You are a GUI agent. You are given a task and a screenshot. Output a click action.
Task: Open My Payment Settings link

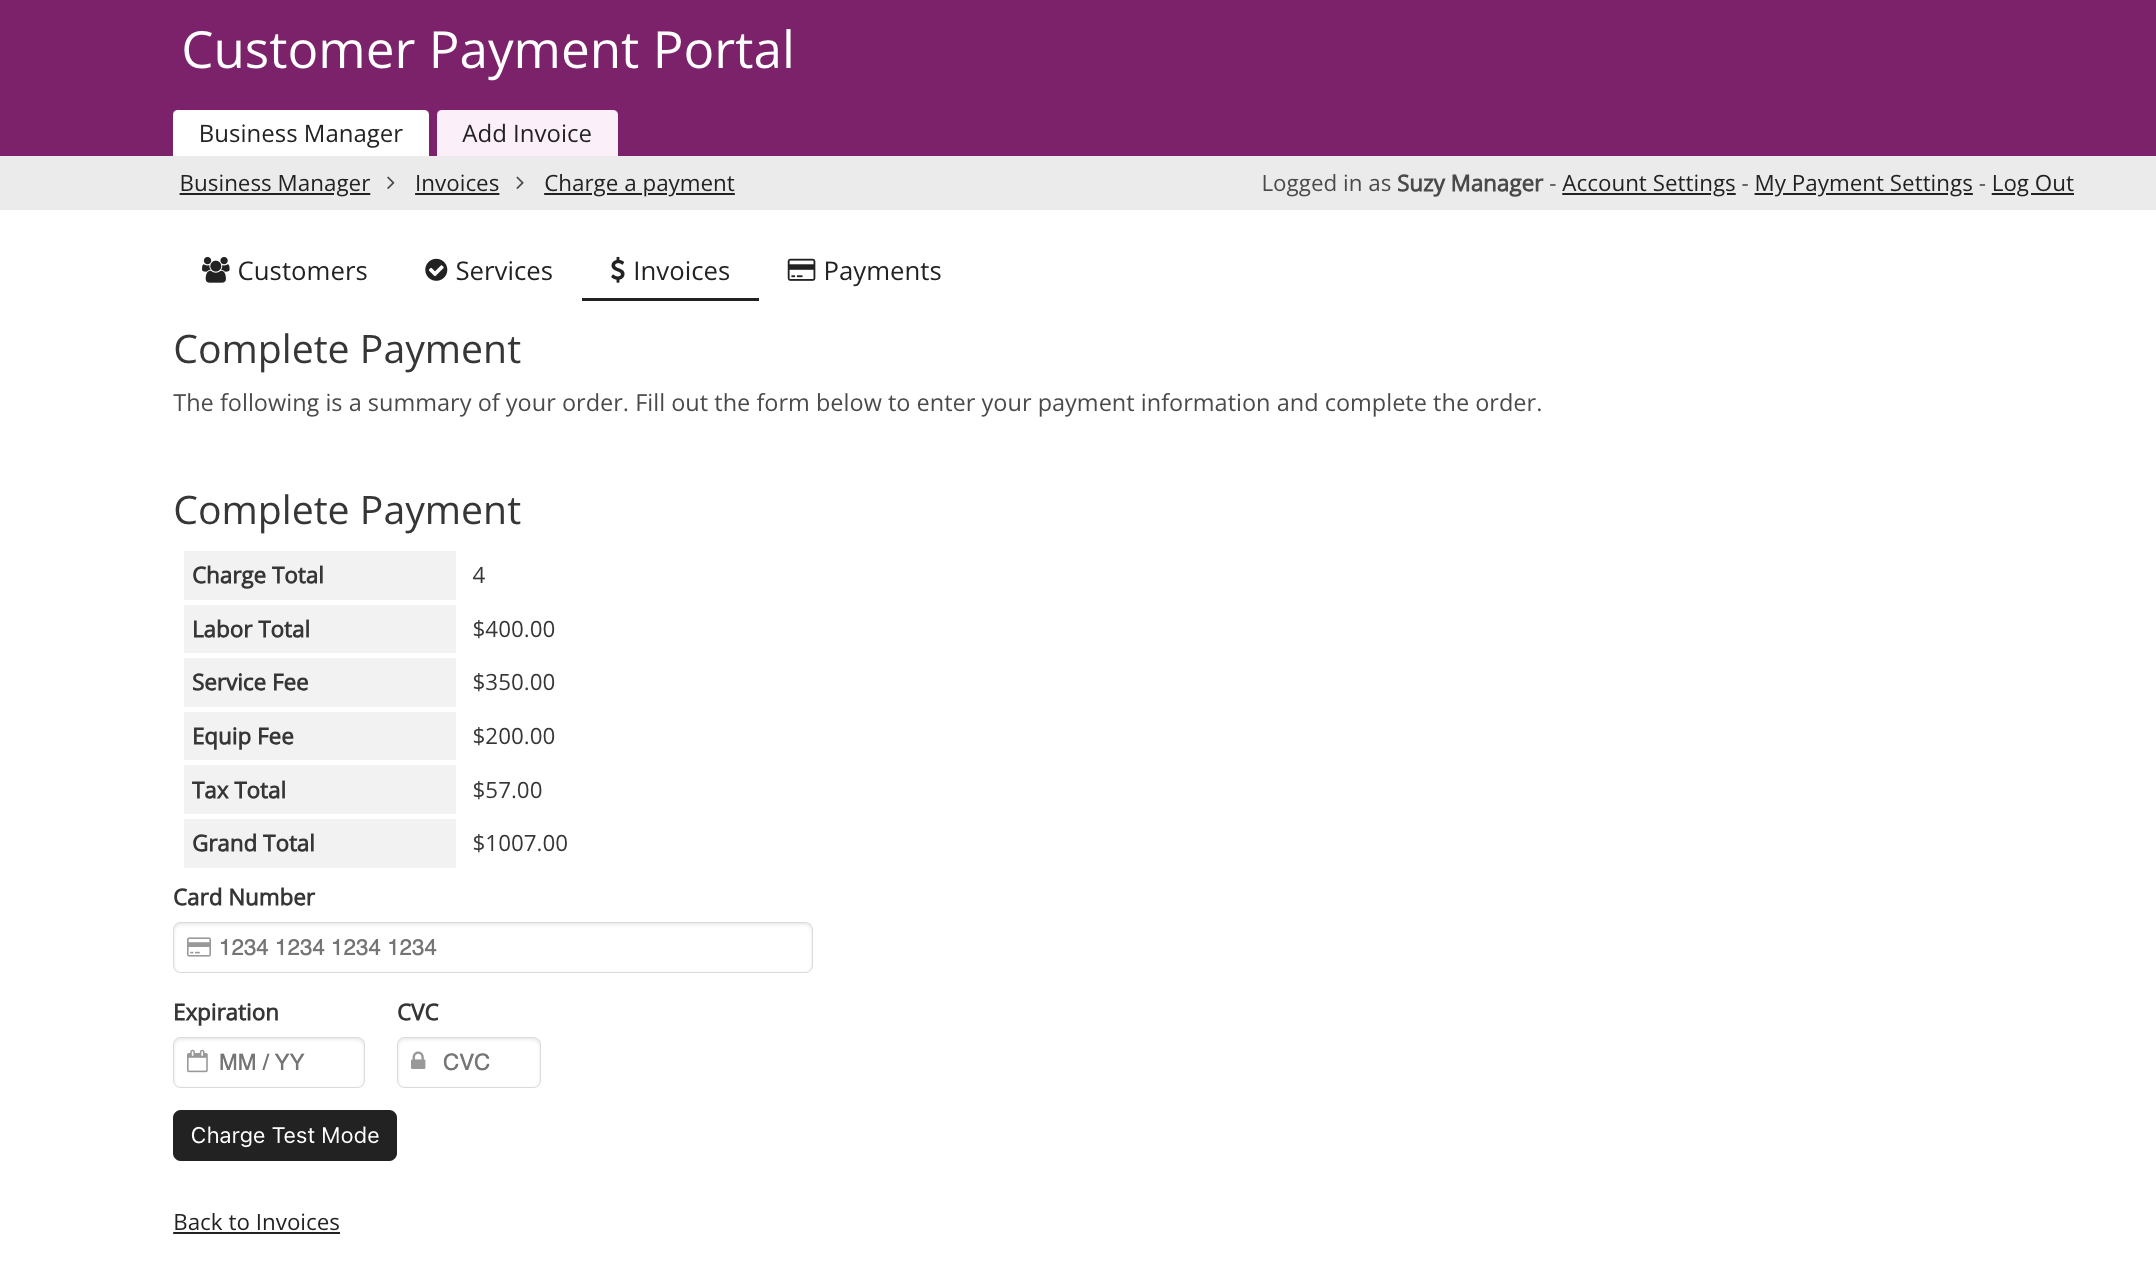(x=1863, y=183)
